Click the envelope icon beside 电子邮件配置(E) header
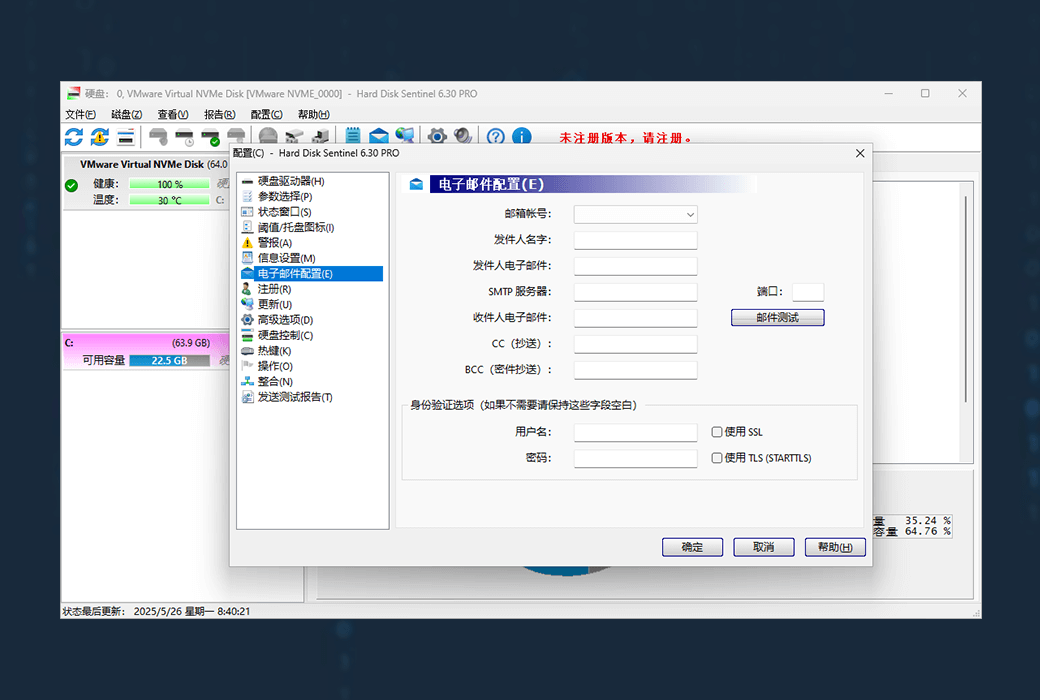Screen dimensions: 1040x700 416,184
